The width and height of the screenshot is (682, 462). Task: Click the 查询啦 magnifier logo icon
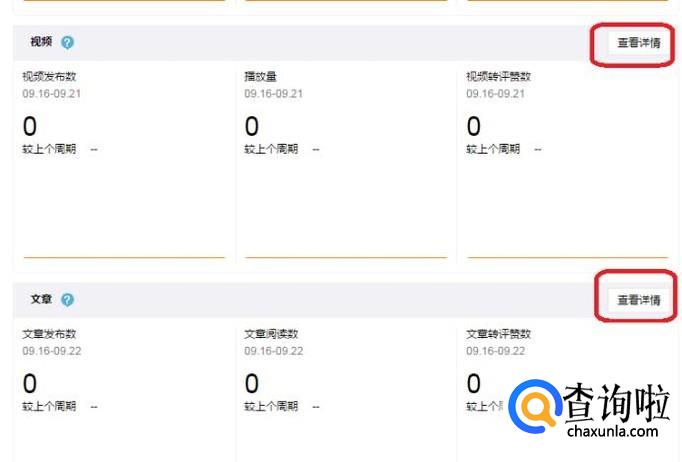tap(534, 410)
